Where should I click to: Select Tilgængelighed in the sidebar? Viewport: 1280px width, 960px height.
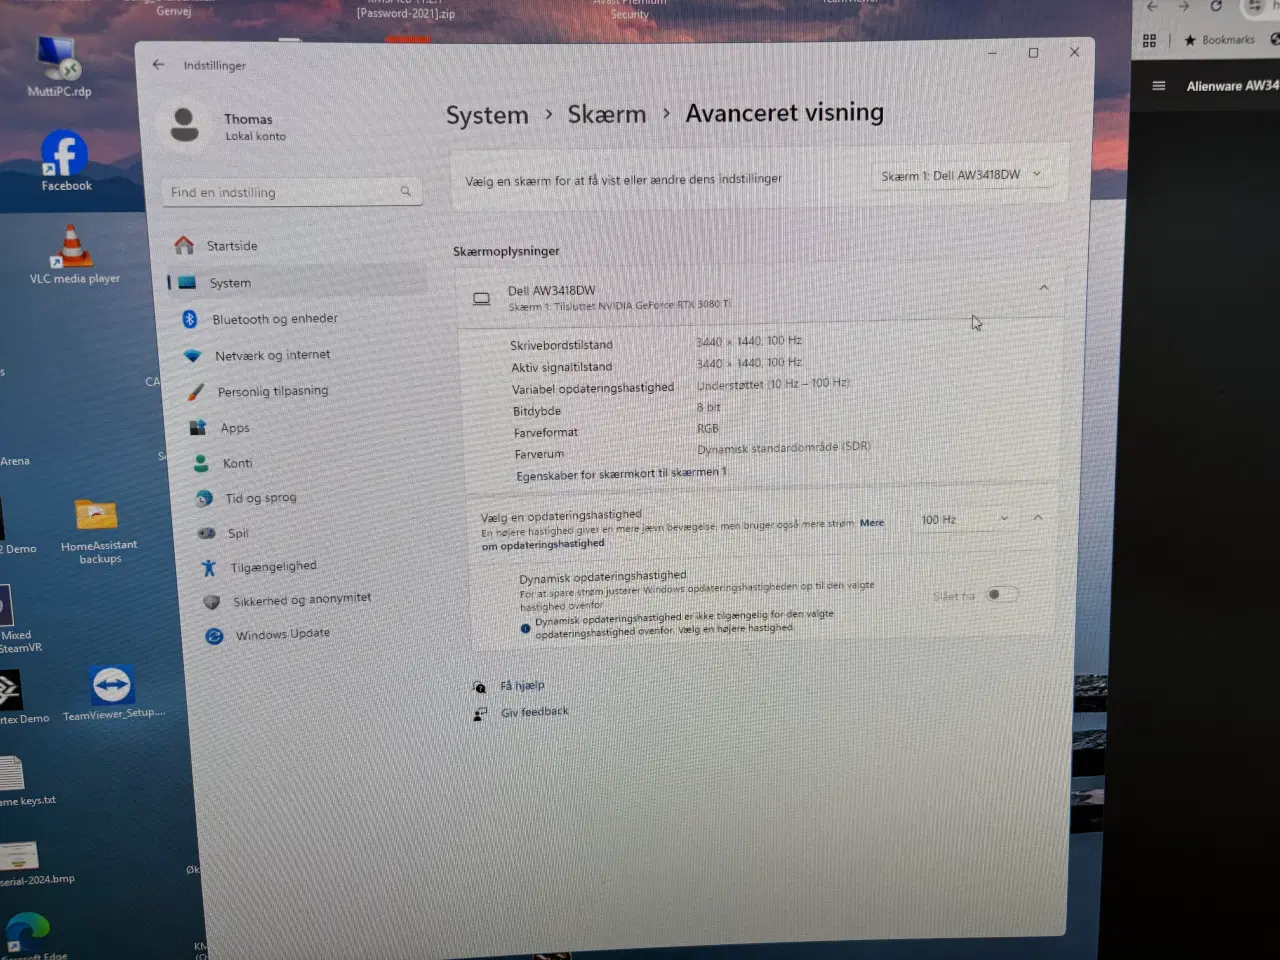[273, 567]
